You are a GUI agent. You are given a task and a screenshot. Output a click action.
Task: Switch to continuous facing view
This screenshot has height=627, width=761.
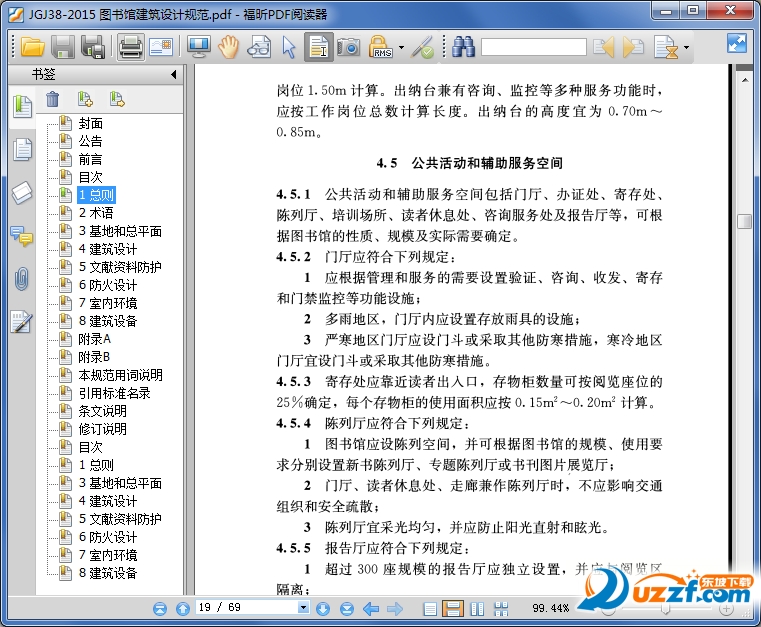point(501,609)
